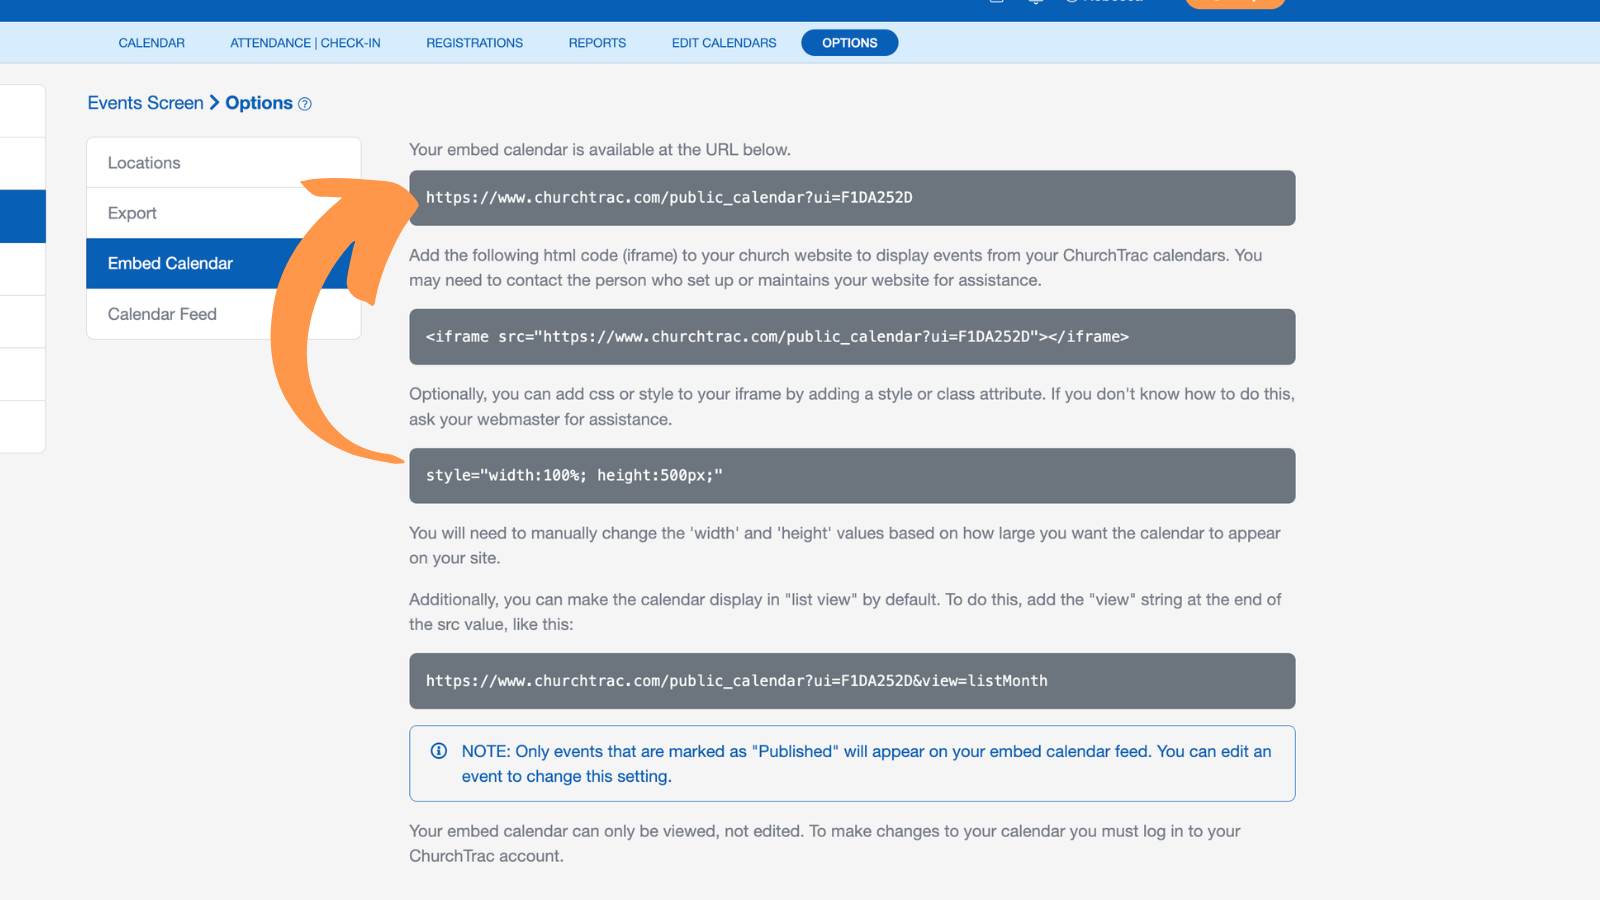The height and width of the screenshot is (900, 1600).
Task: Click the "list view" by default paragraph
Action: pyautogui.click(x=845, y=612)
